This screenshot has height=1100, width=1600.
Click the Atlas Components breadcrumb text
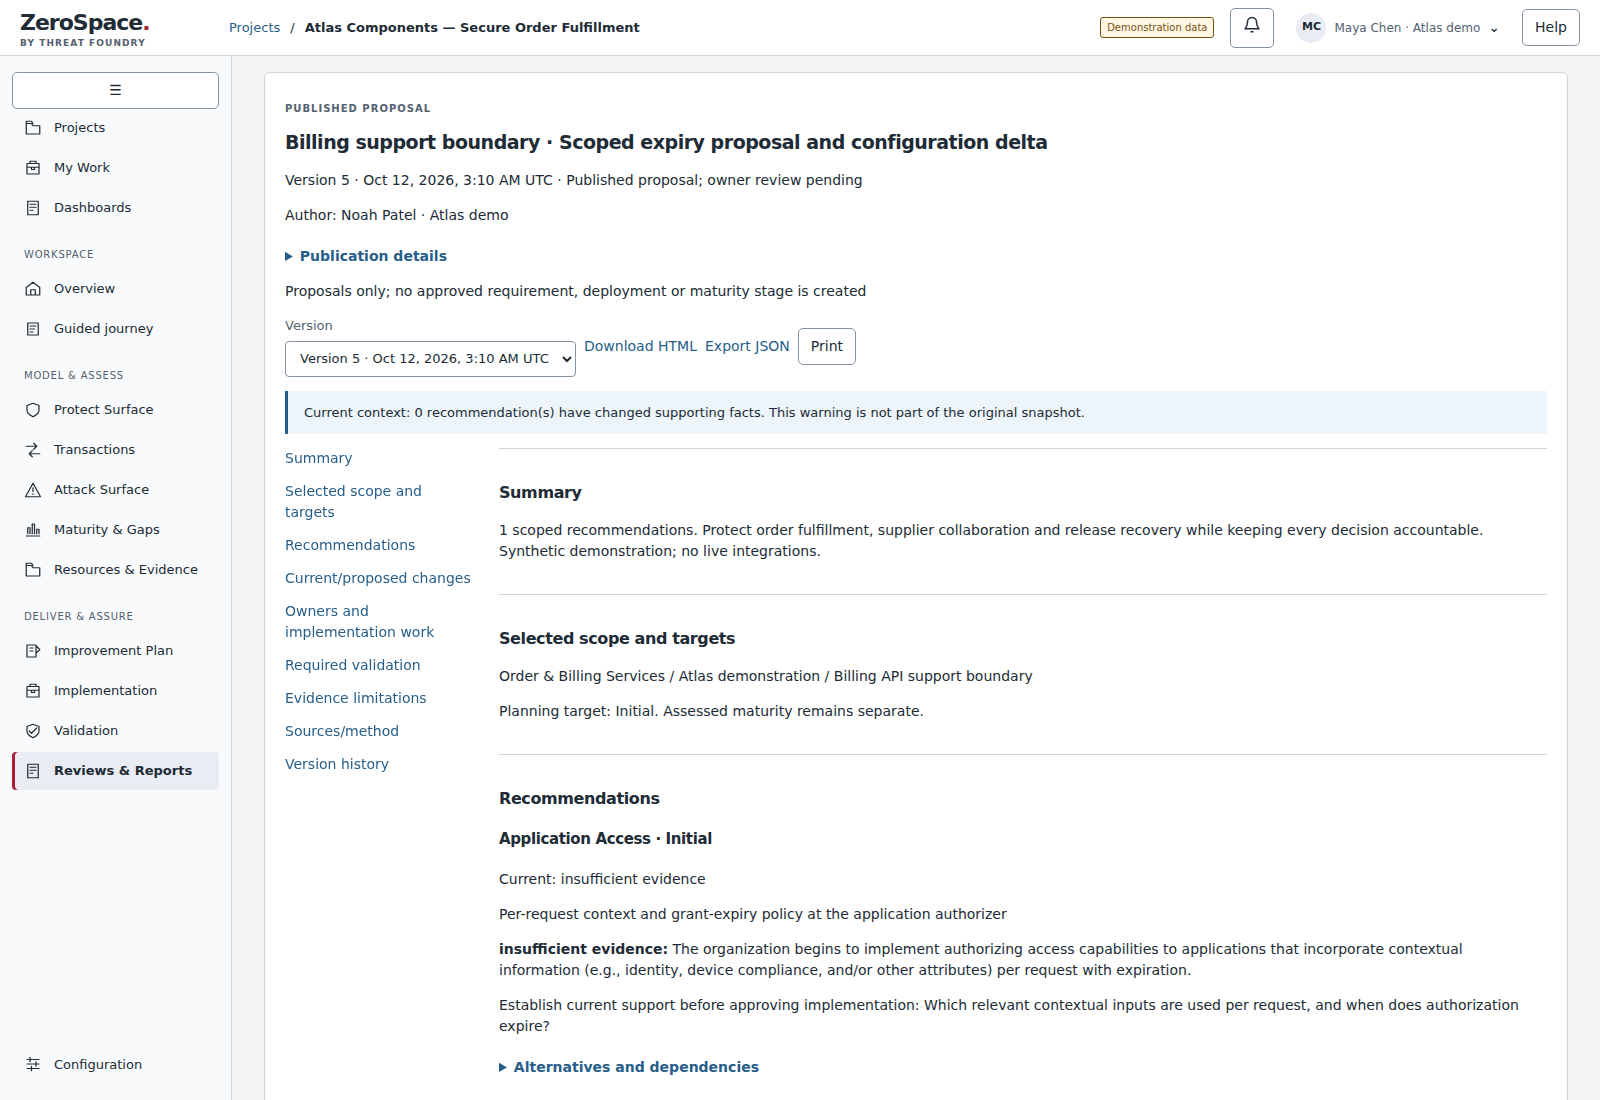click(472, 28)
